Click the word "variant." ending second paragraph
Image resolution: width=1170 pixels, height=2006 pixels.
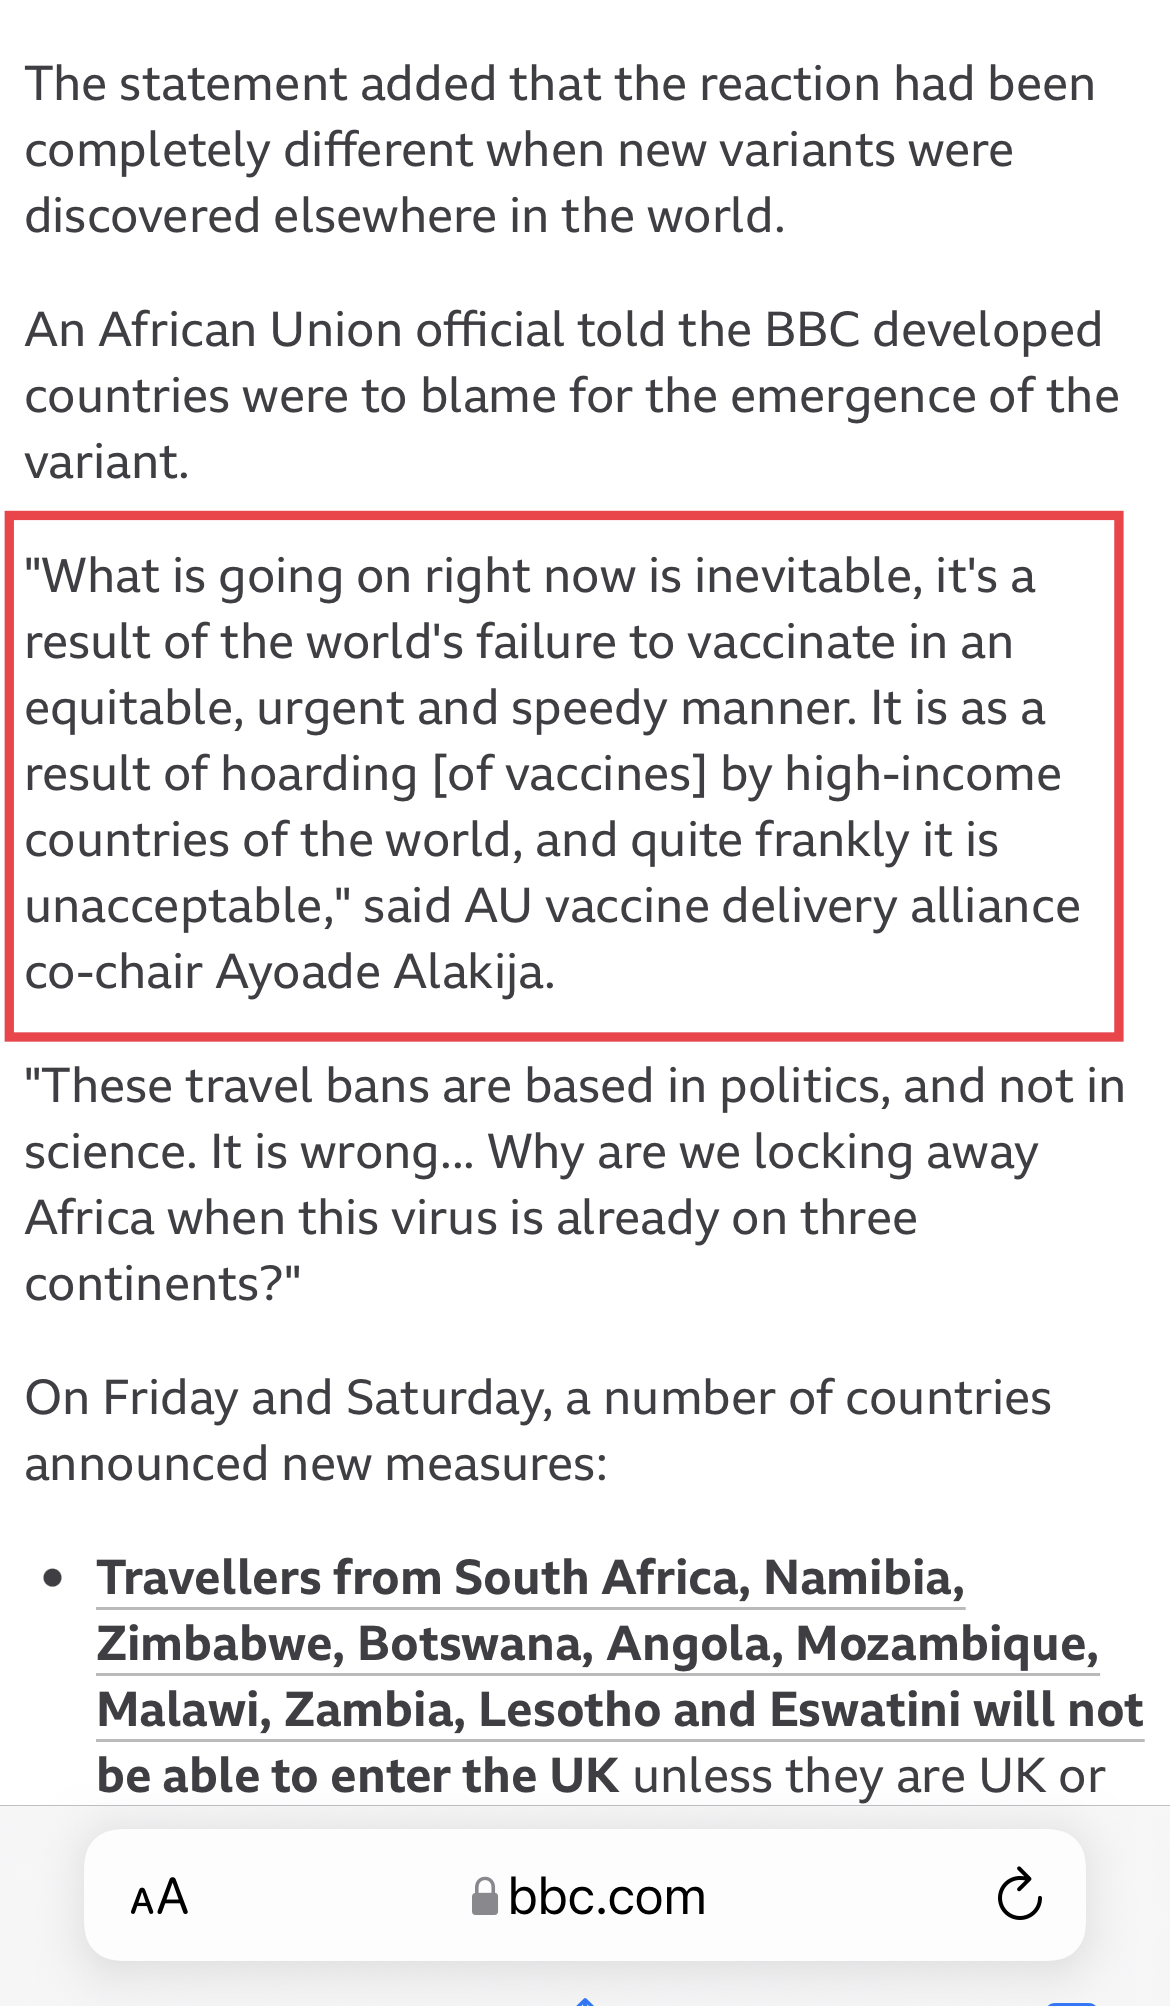point(107,462)
